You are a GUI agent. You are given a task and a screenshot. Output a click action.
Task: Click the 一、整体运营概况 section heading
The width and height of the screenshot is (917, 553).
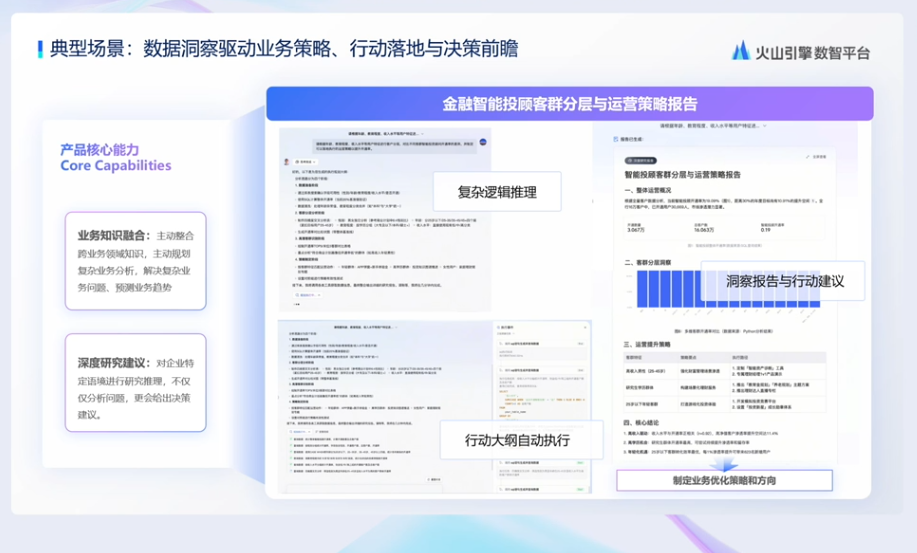(648, 191)
